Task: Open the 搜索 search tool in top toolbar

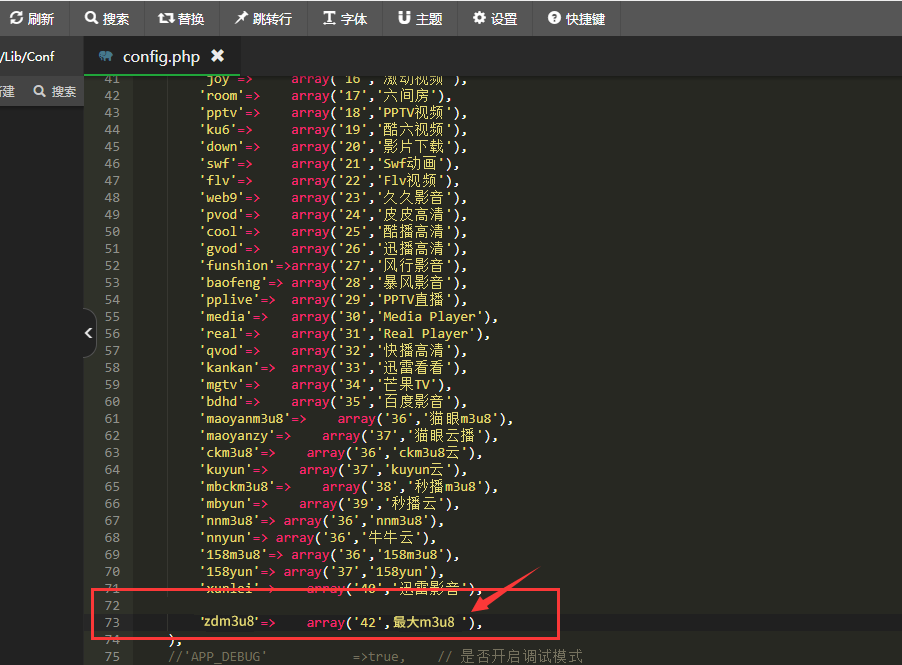Action: point(107,18)
